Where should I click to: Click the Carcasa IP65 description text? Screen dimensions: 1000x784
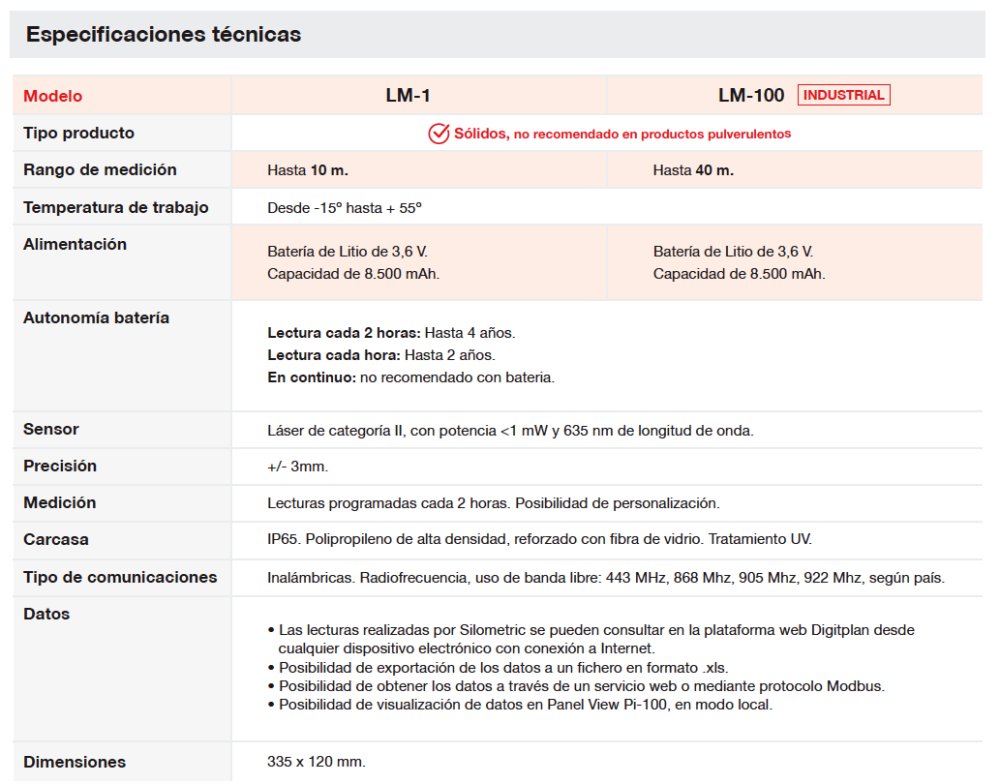pos(539,540)
